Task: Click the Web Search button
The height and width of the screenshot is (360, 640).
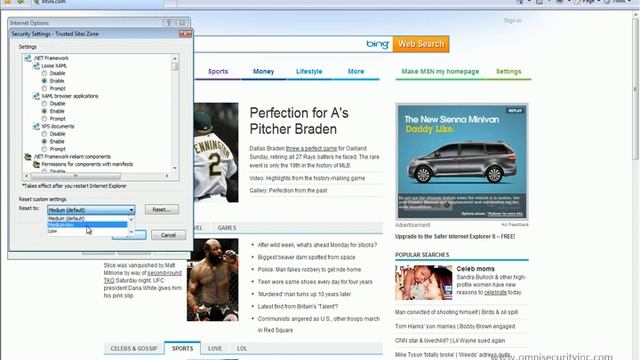Action: coord(421,44)
